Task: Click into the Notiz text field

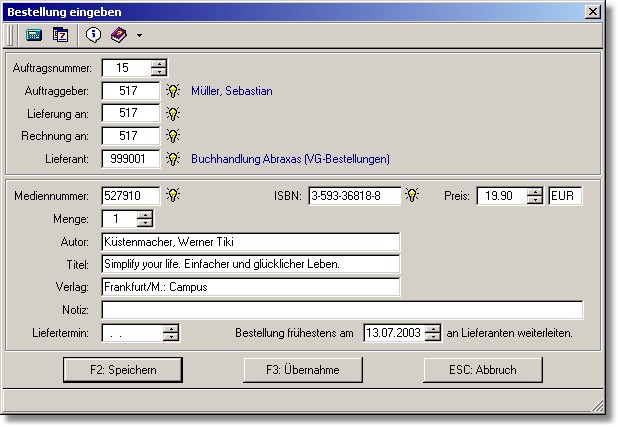Action: tap(342, 310)
